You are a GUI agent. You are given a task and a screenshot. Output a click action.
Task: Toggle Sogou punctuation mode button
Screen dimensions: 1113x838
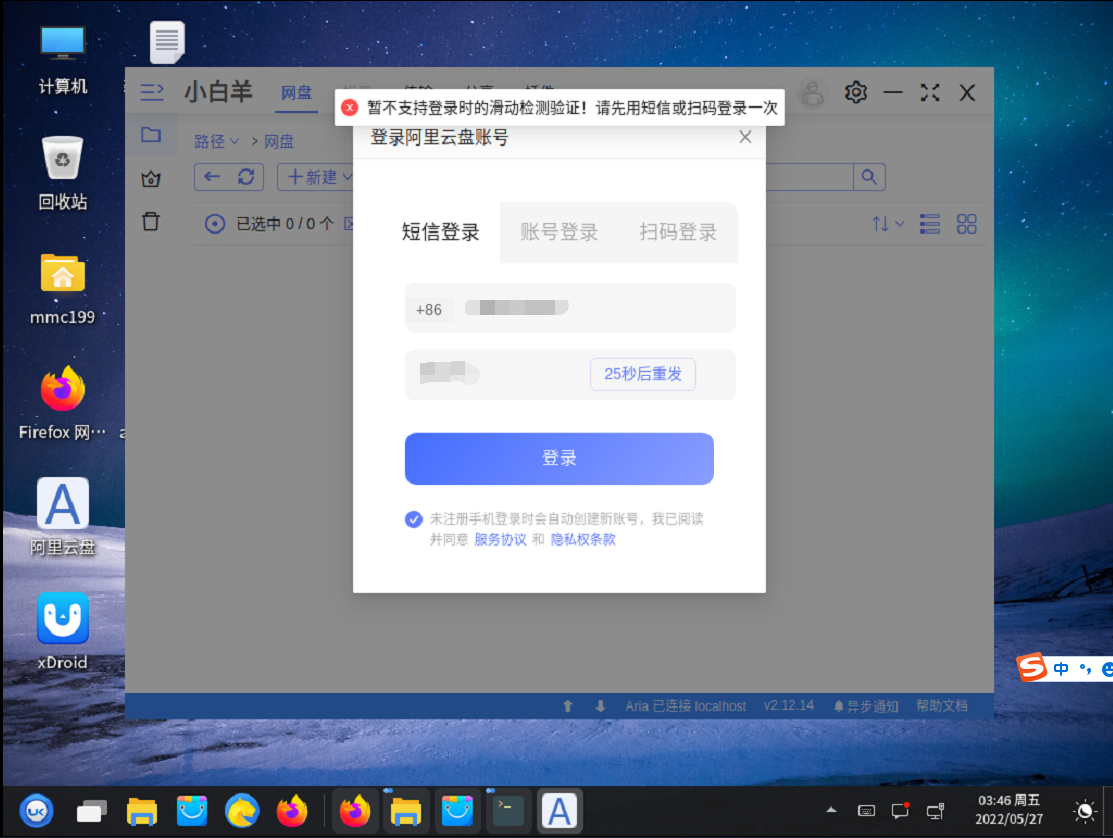tap(1085, 668)
